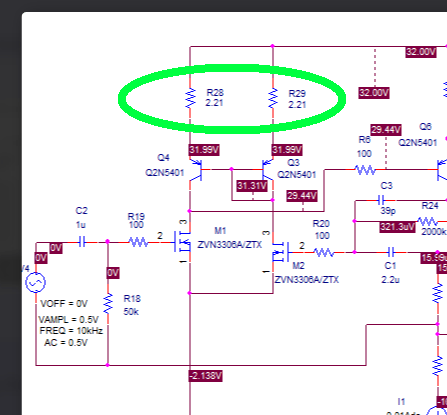Click the FREQ = 10kHz parameter

click(x=71, y=331)
